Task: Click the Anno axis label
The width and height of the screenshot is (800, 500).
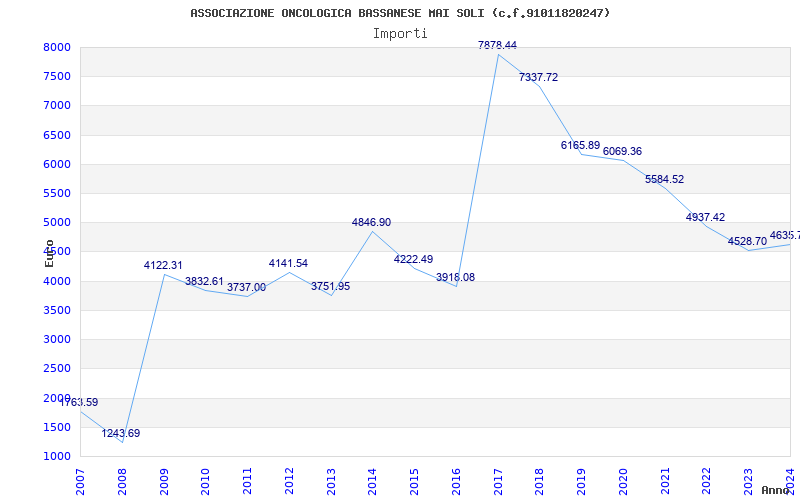Action: pyautogui.click(x=776, y=490)
